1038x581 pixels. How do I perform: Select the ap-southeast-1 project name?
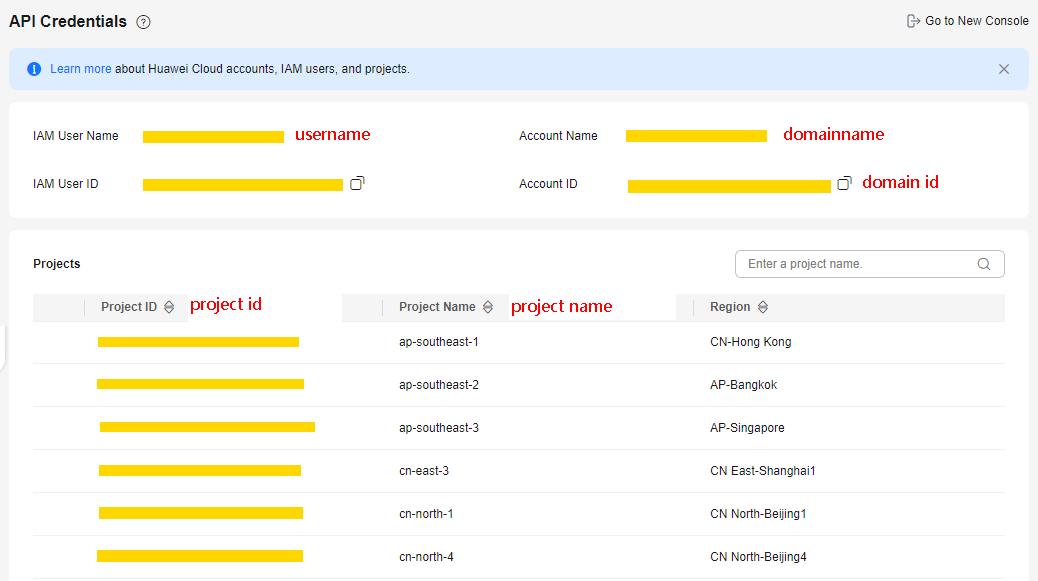[x=439, y=342]
